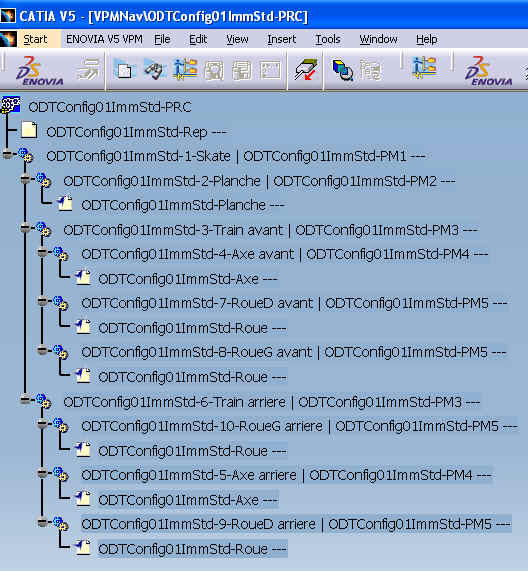Collapse the 3-Train avant node

25,228
